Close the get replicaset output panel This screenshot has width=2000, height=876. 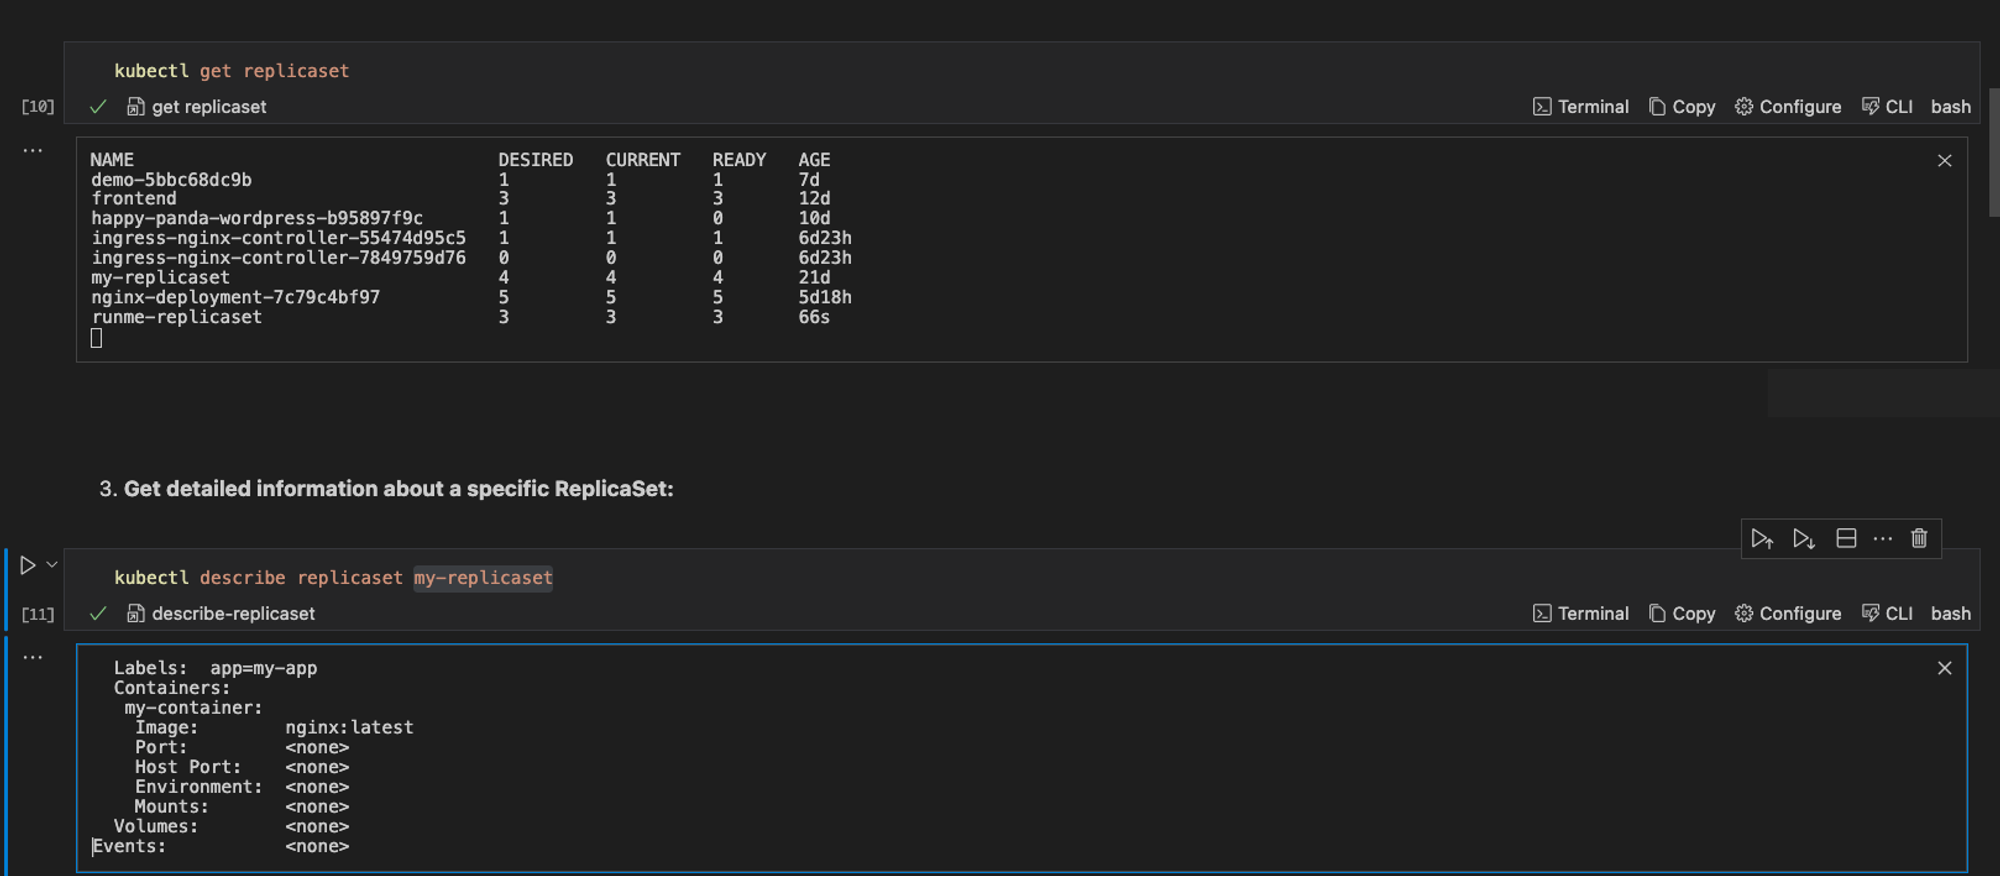pos(1944,161)
